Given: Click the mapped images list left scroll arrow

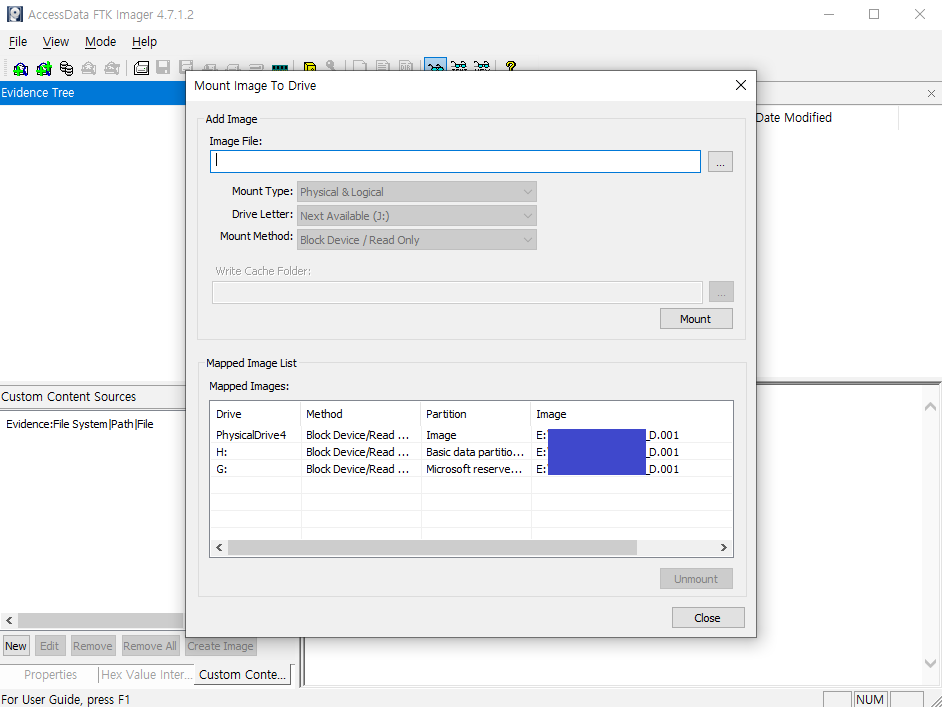Looking at the screenshot, I should click(x=219, y=547).
